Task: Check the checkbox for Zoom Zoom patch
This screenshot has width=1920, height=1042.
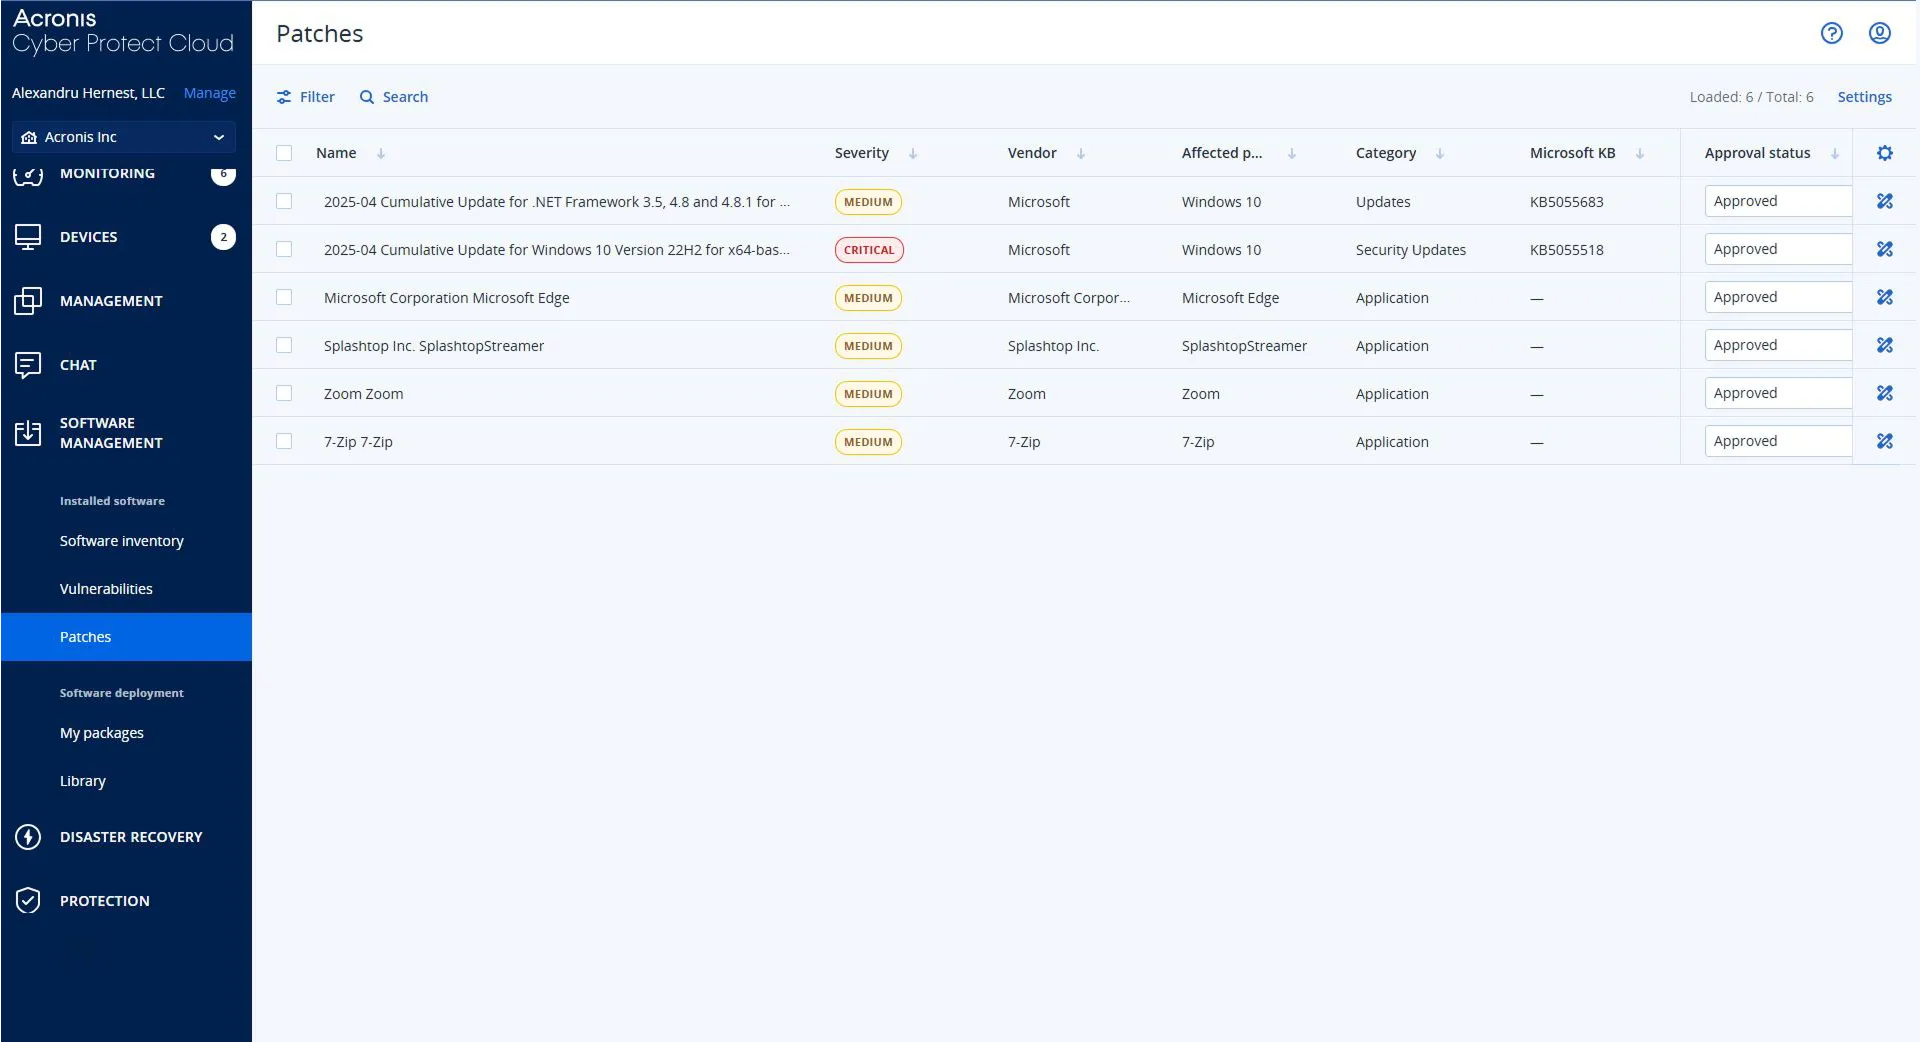Action: click(284, 393)
